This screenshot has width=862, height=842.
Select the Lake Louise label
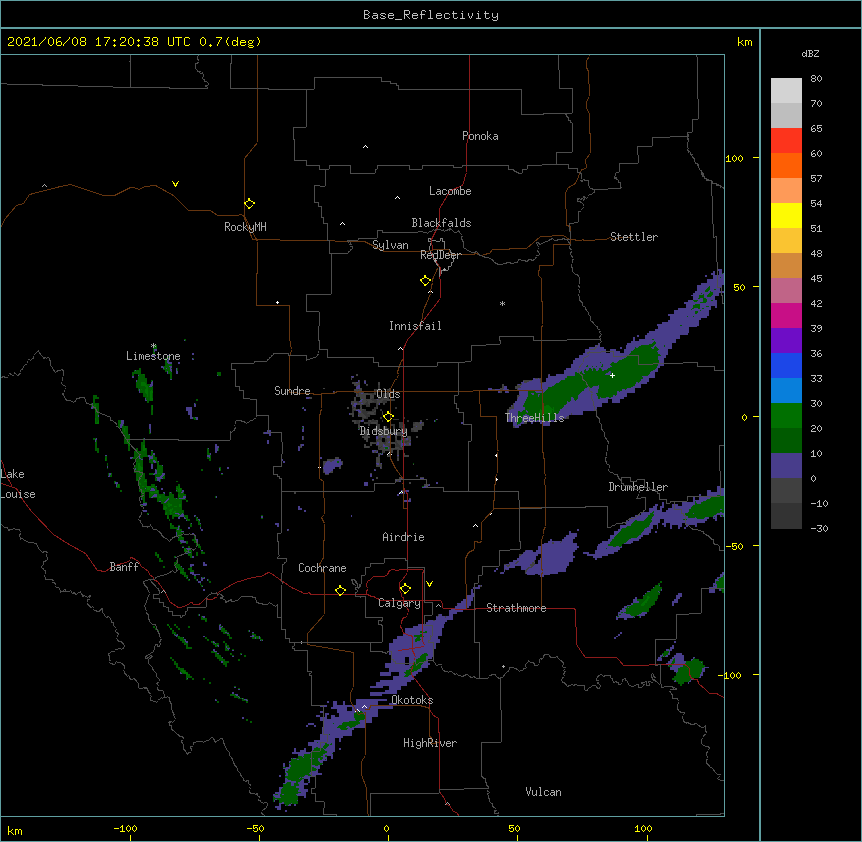pyautogui.click(x=18, y=484)
